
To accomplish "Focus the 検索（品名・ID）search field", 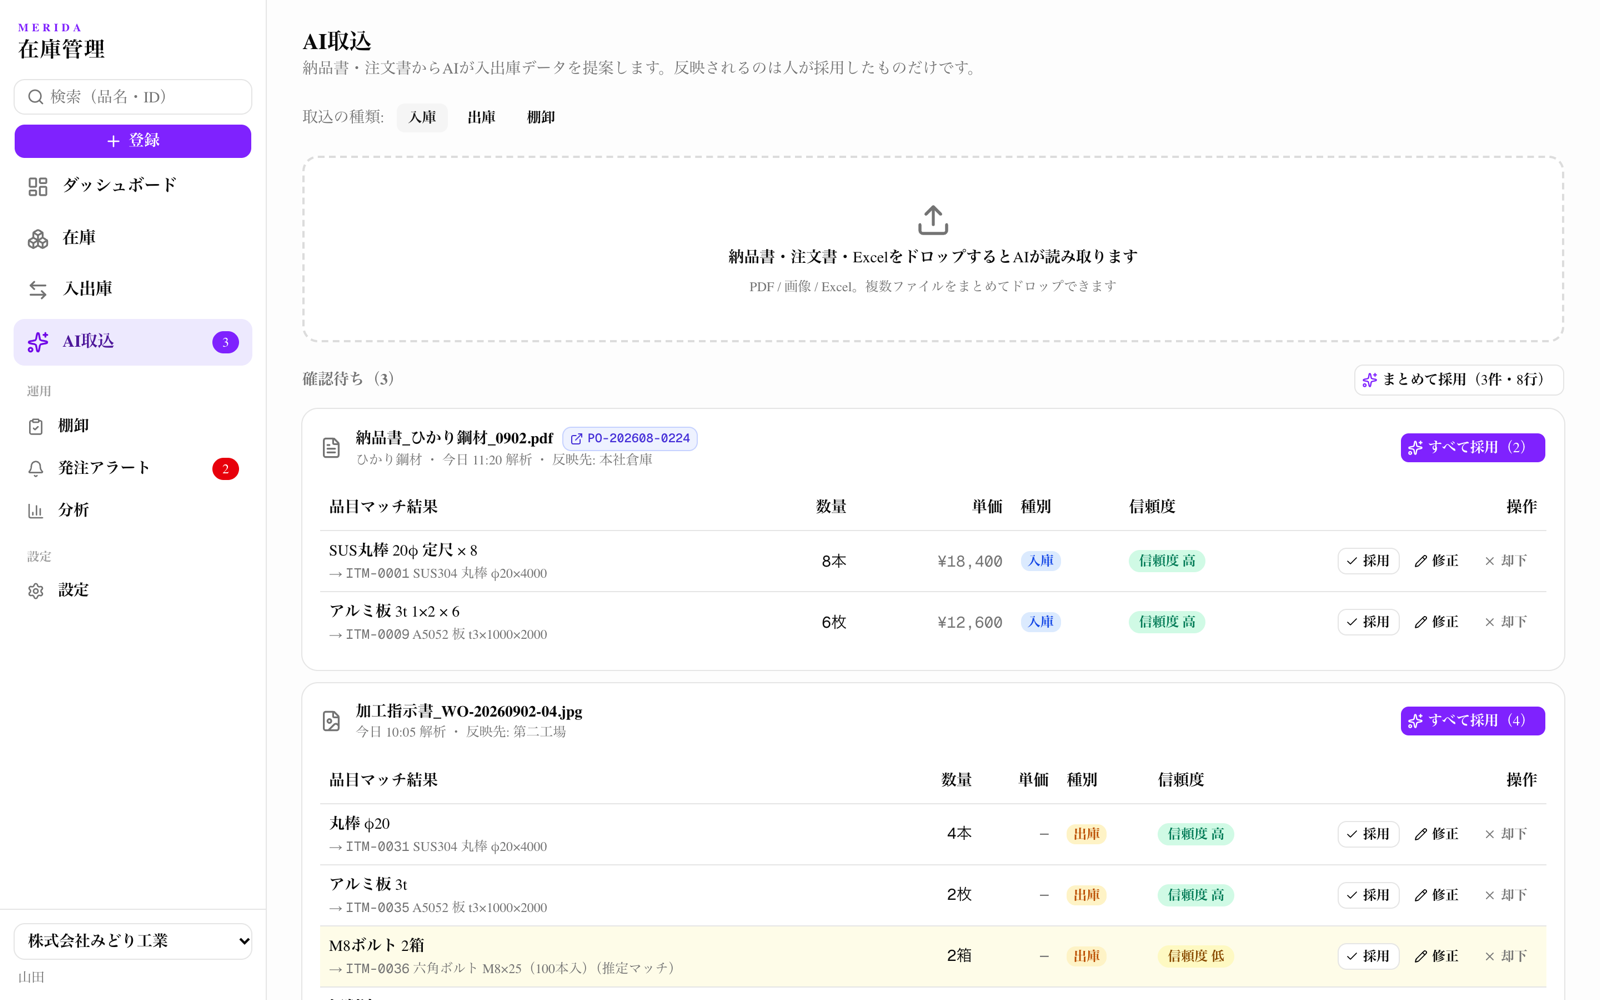I will coord(133,97).
